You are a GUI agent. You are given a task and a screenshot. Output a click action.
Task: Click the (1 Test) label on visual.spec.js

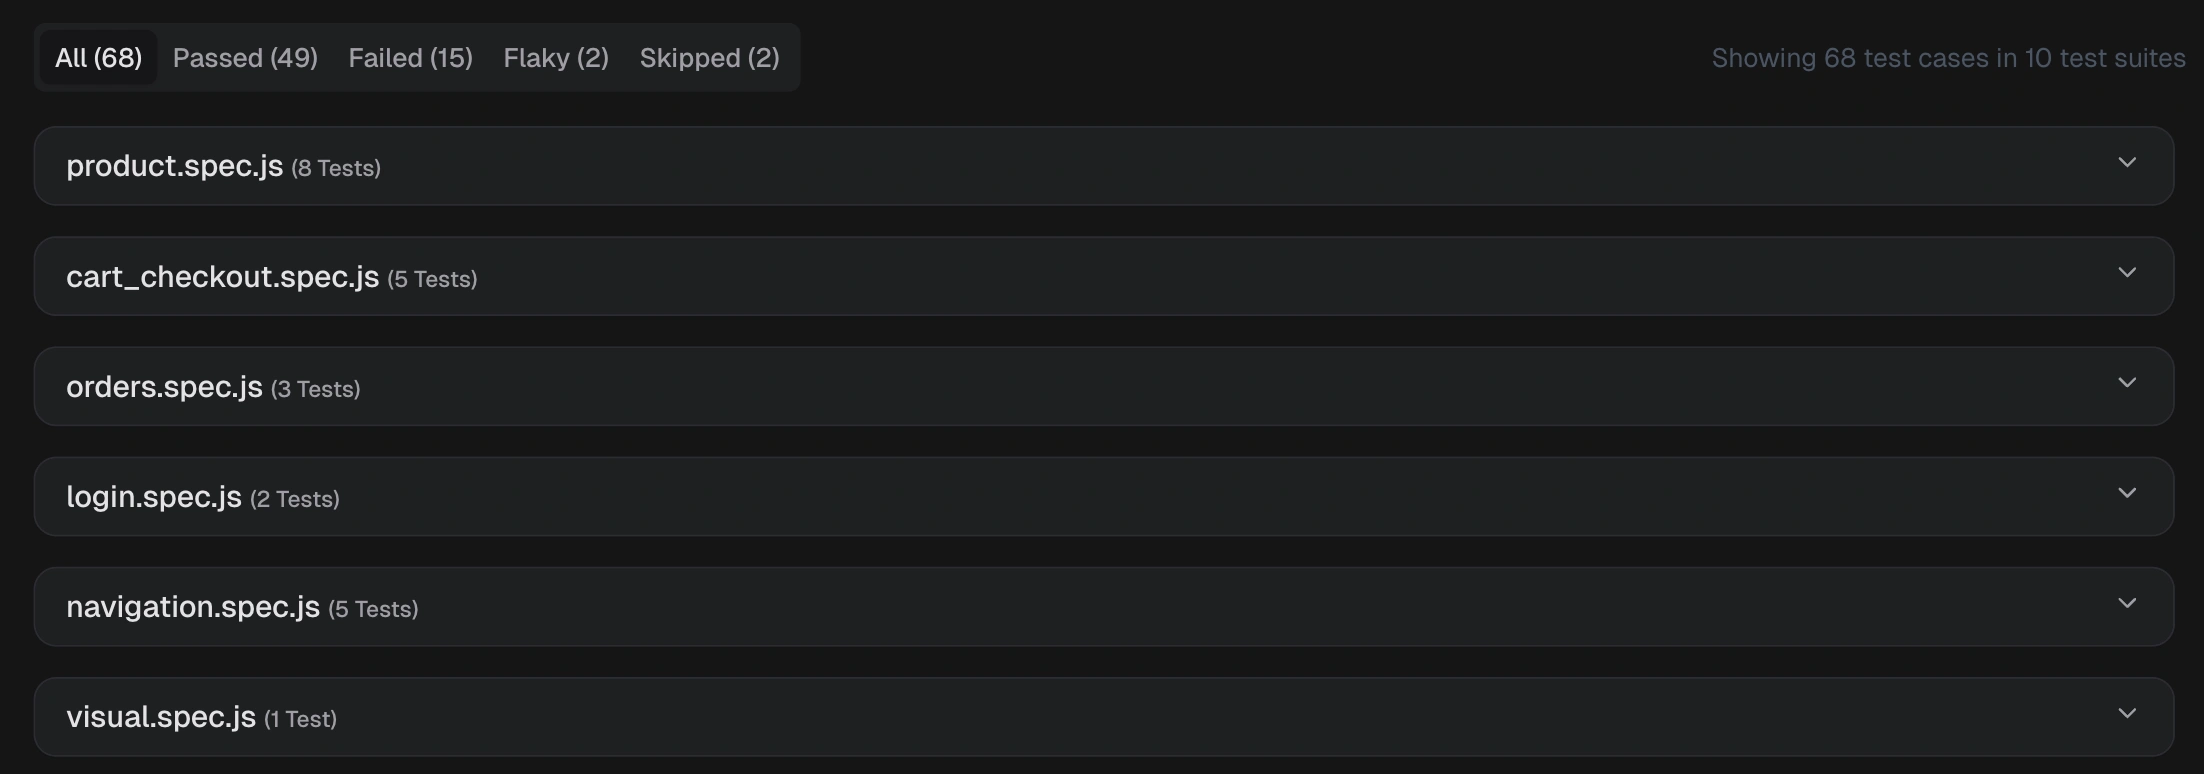[301, 718]
